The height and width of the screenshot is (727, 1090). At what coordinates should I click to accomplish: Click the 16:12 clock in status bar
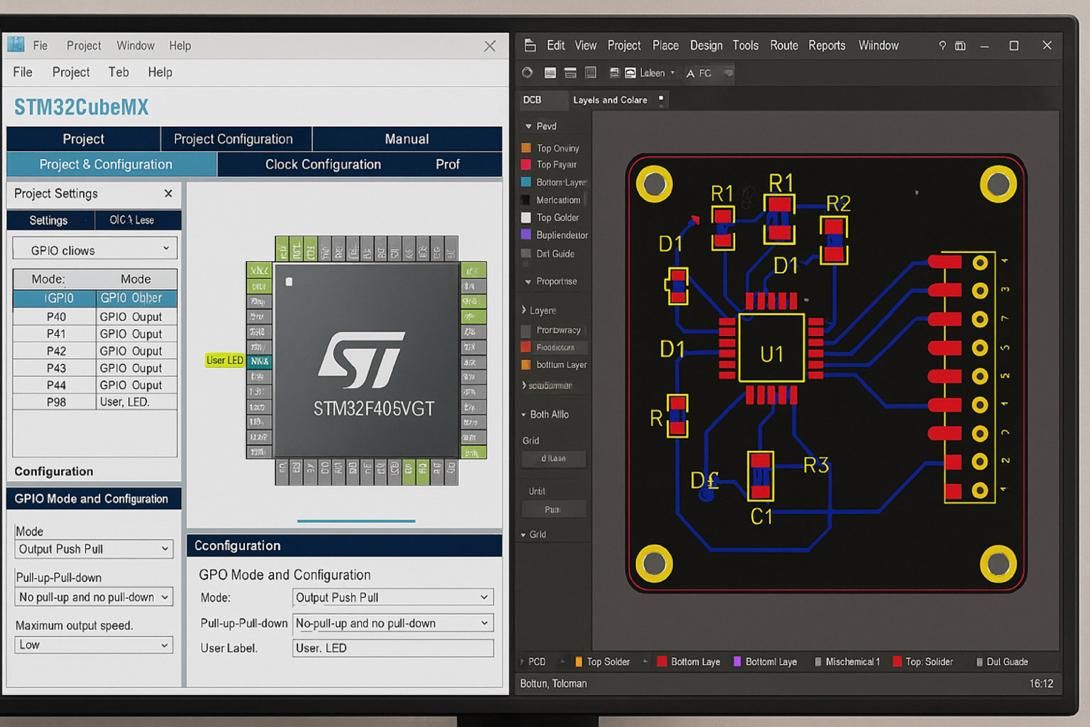pyautogui.click(x=1041, y=684)
